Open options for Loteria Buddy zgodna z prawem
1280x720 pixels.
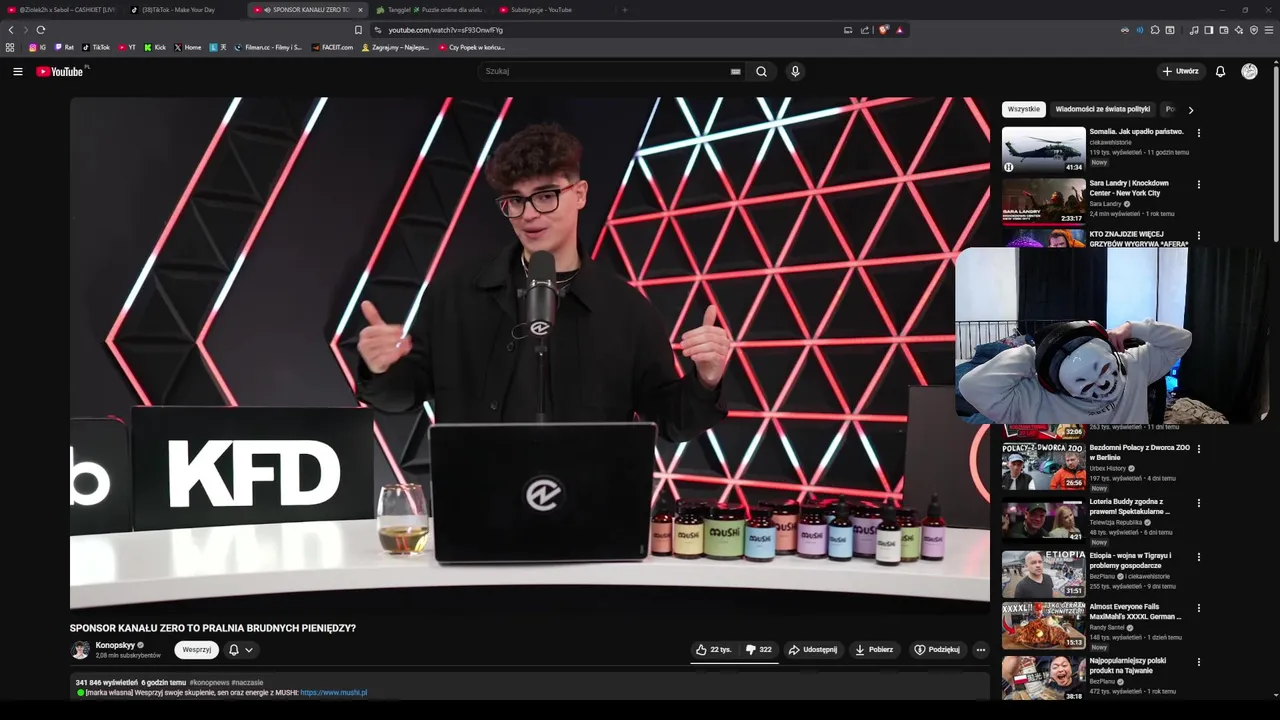coord(1199,503)
